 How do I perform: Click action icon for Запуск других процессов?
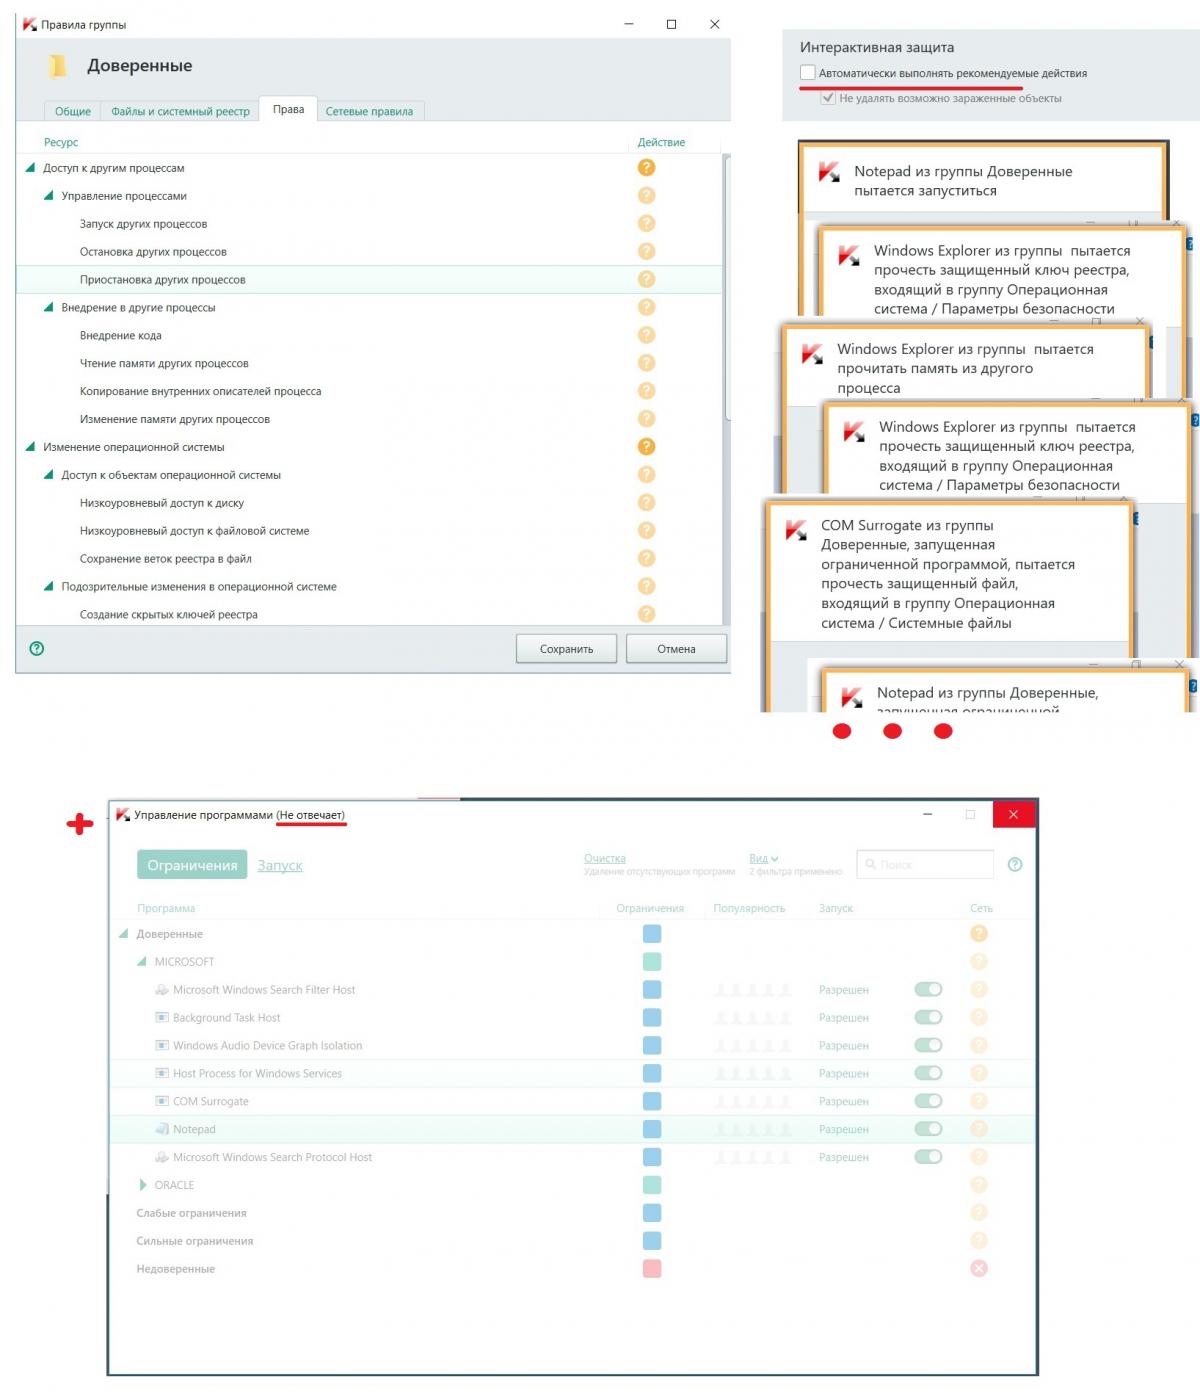647,224
